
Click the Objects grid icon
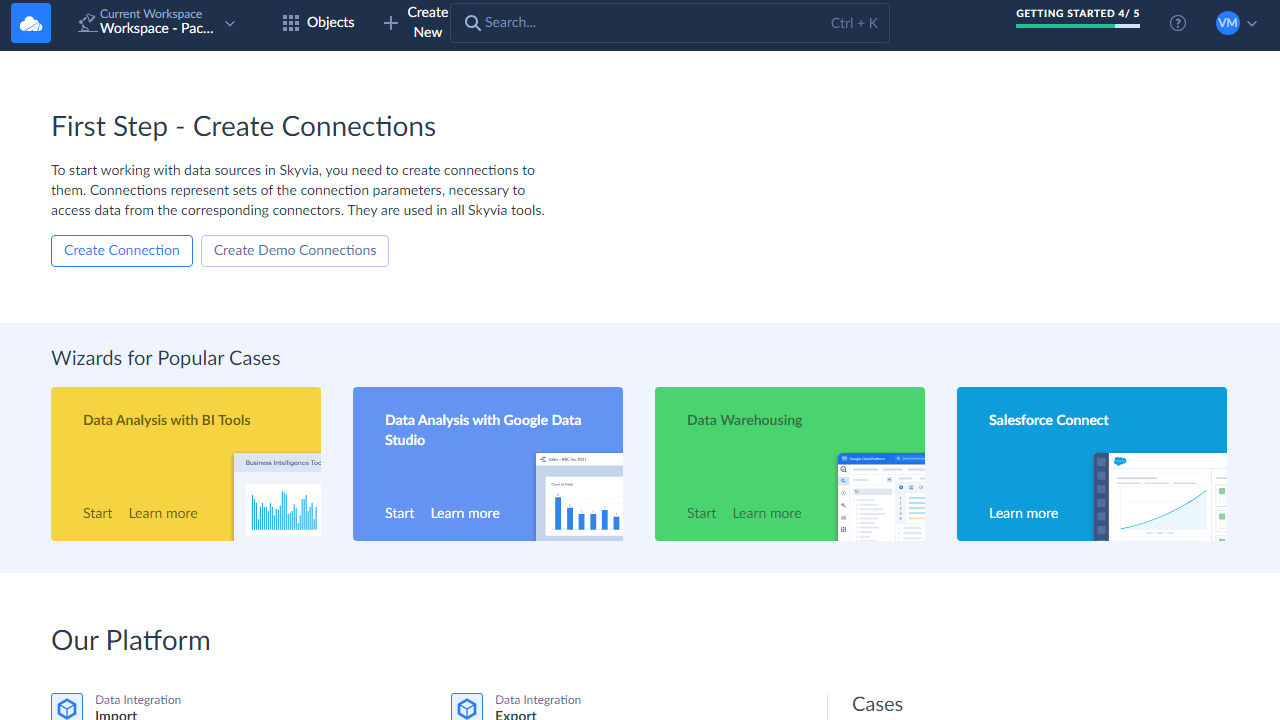pyautogui.click(x=291, y=23)
